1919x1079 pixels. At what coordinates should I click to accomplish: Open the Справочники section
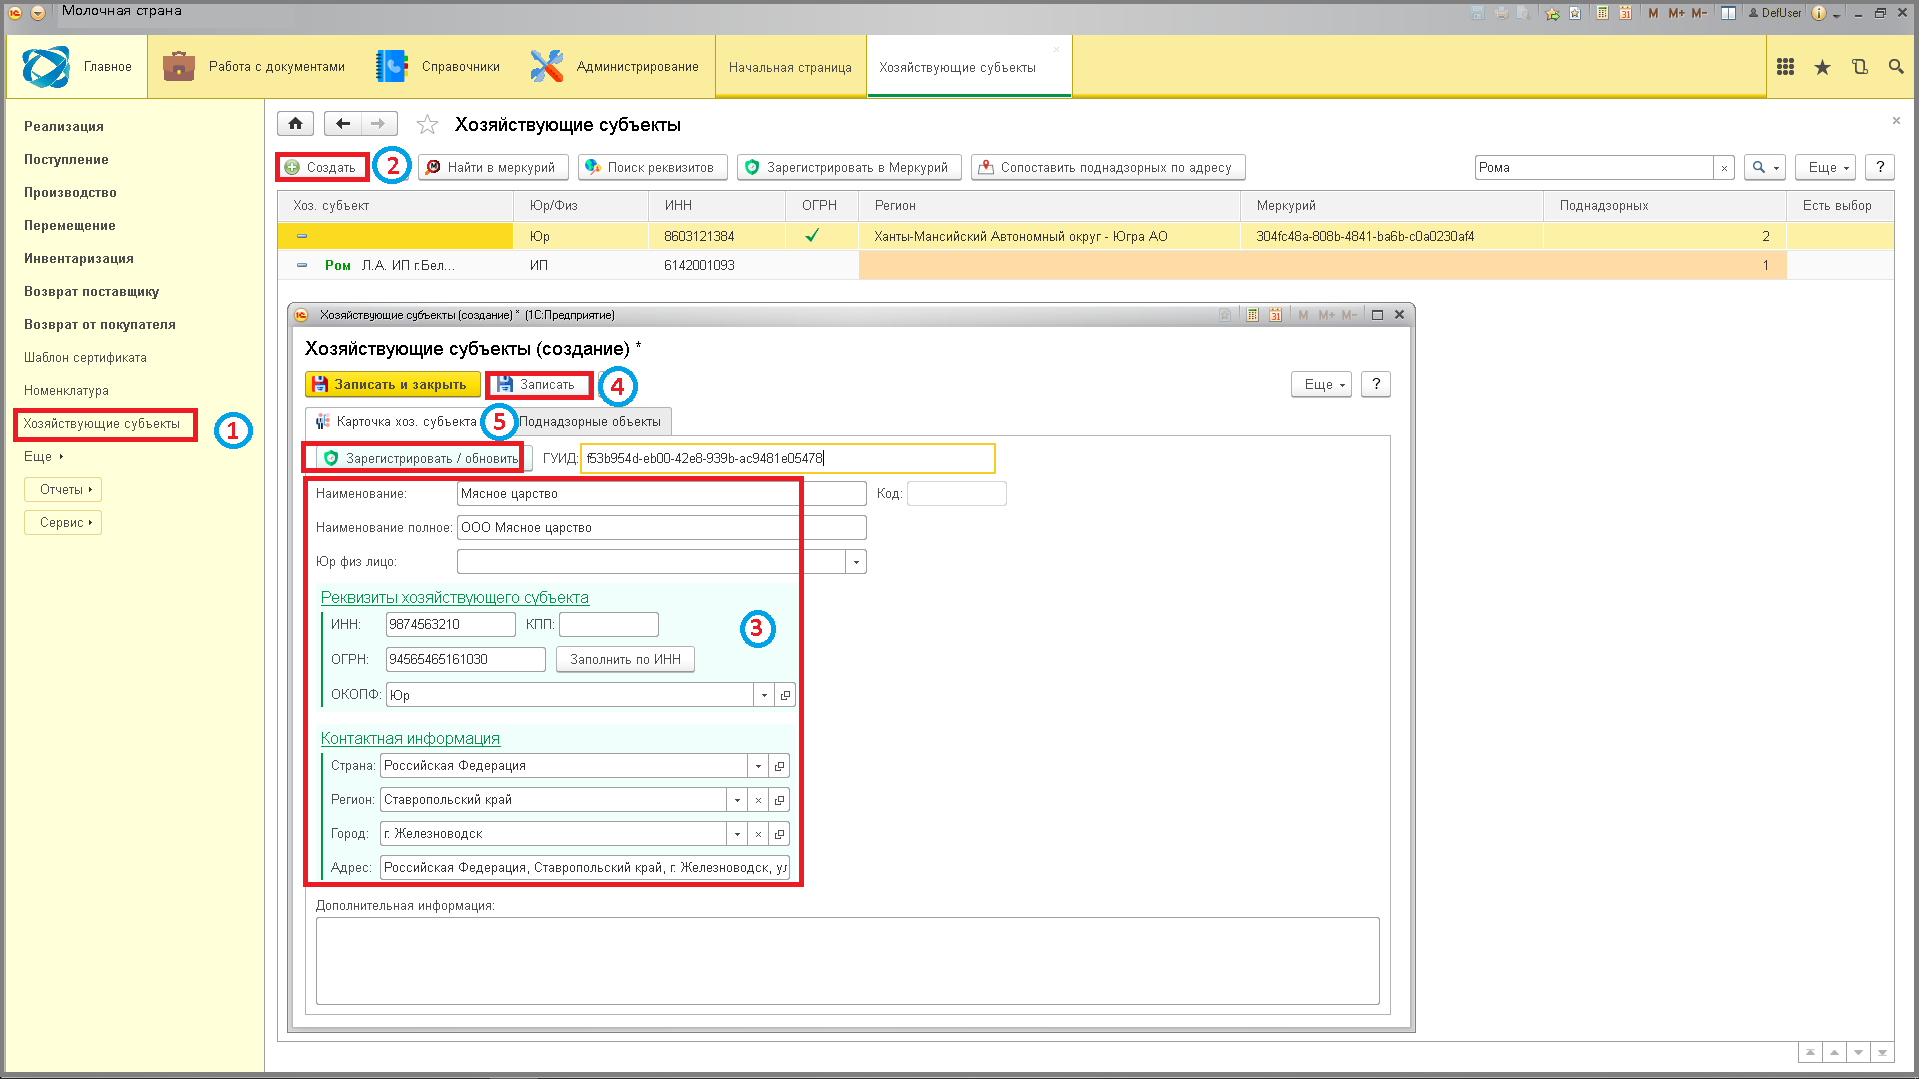[x=438, y=67]
